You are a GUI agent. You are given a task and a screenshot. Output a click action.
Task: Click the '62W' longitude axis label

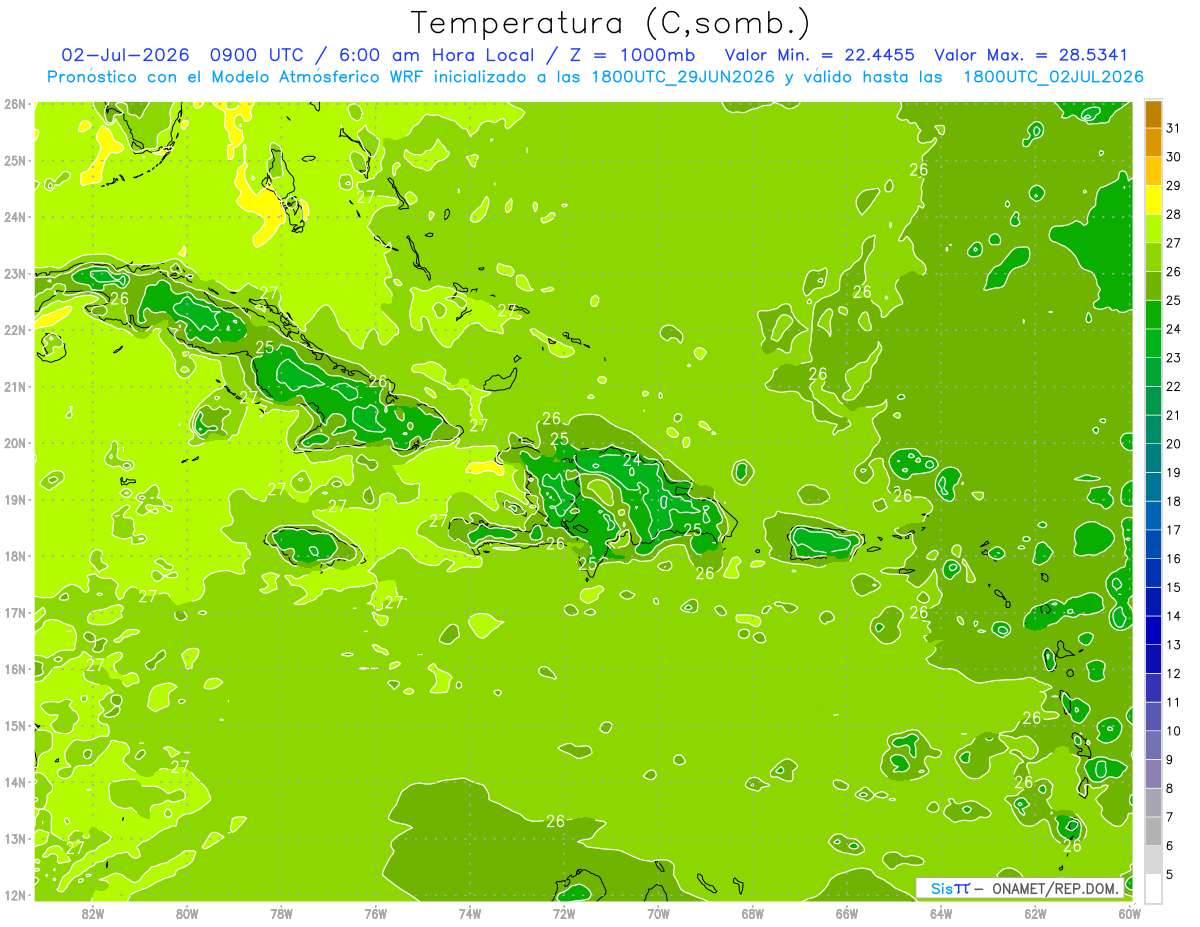pos(1035,913)
